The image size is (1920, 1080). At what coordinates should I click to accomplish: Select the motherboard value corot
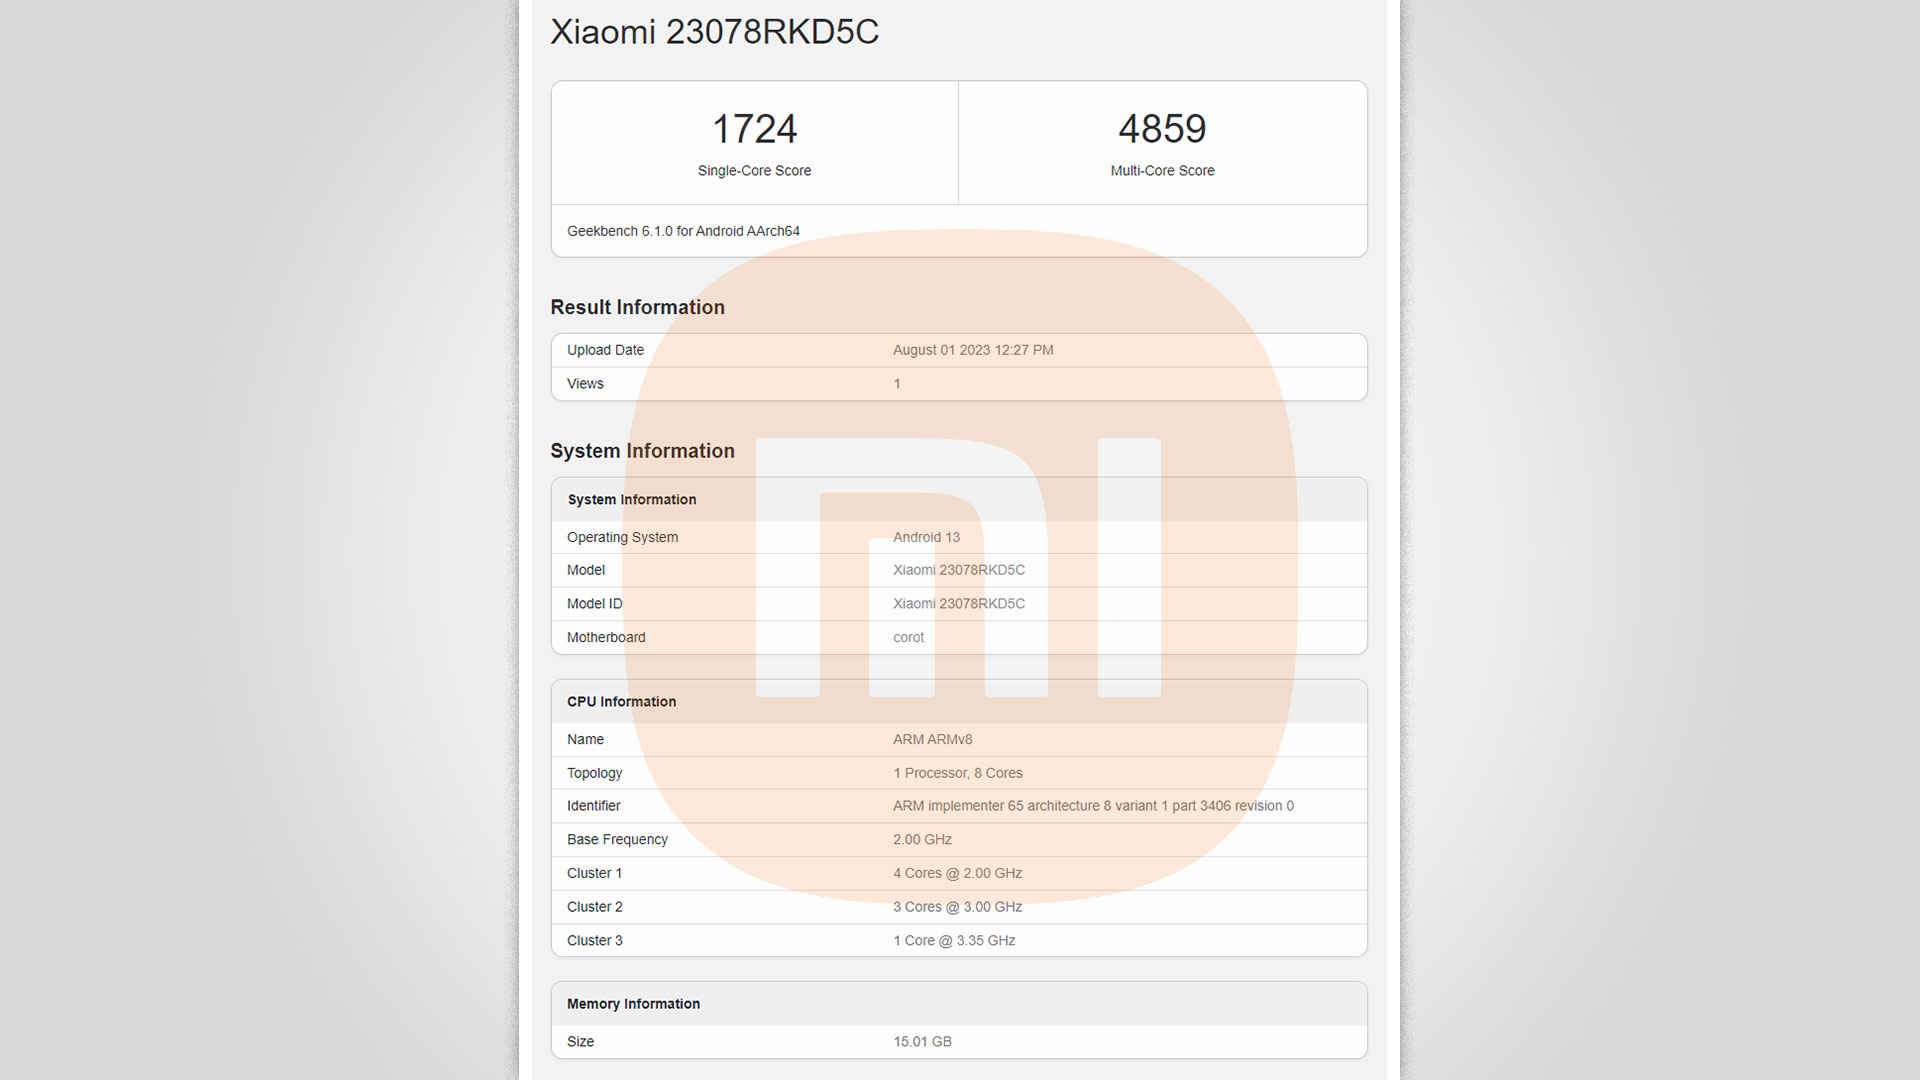coord(908,637)
